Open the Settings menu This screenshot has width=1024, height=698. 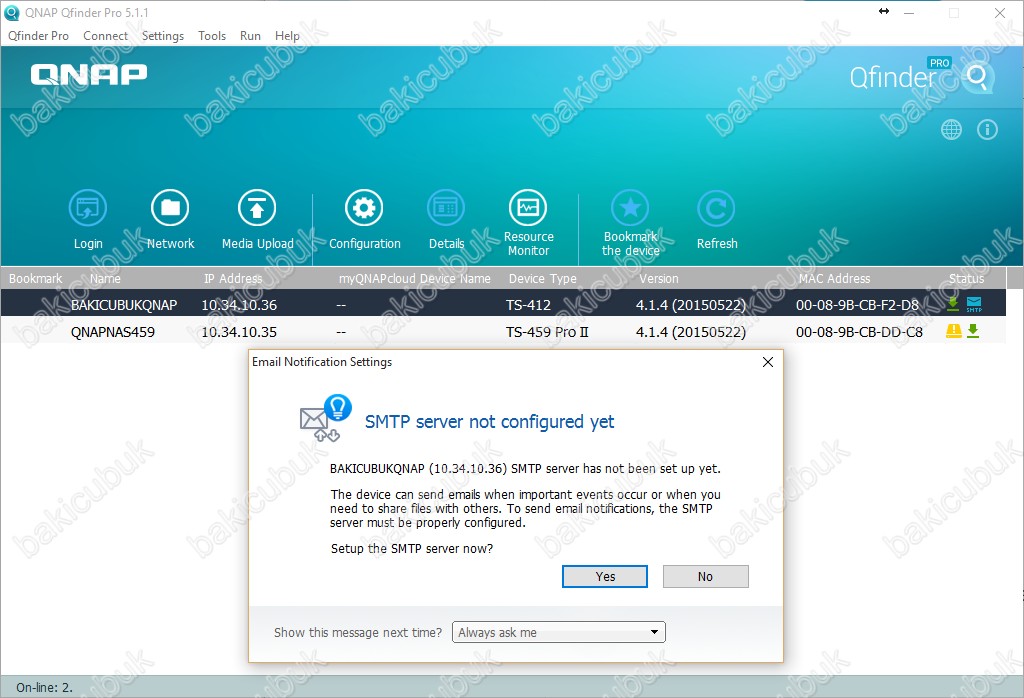coord(163,36)
